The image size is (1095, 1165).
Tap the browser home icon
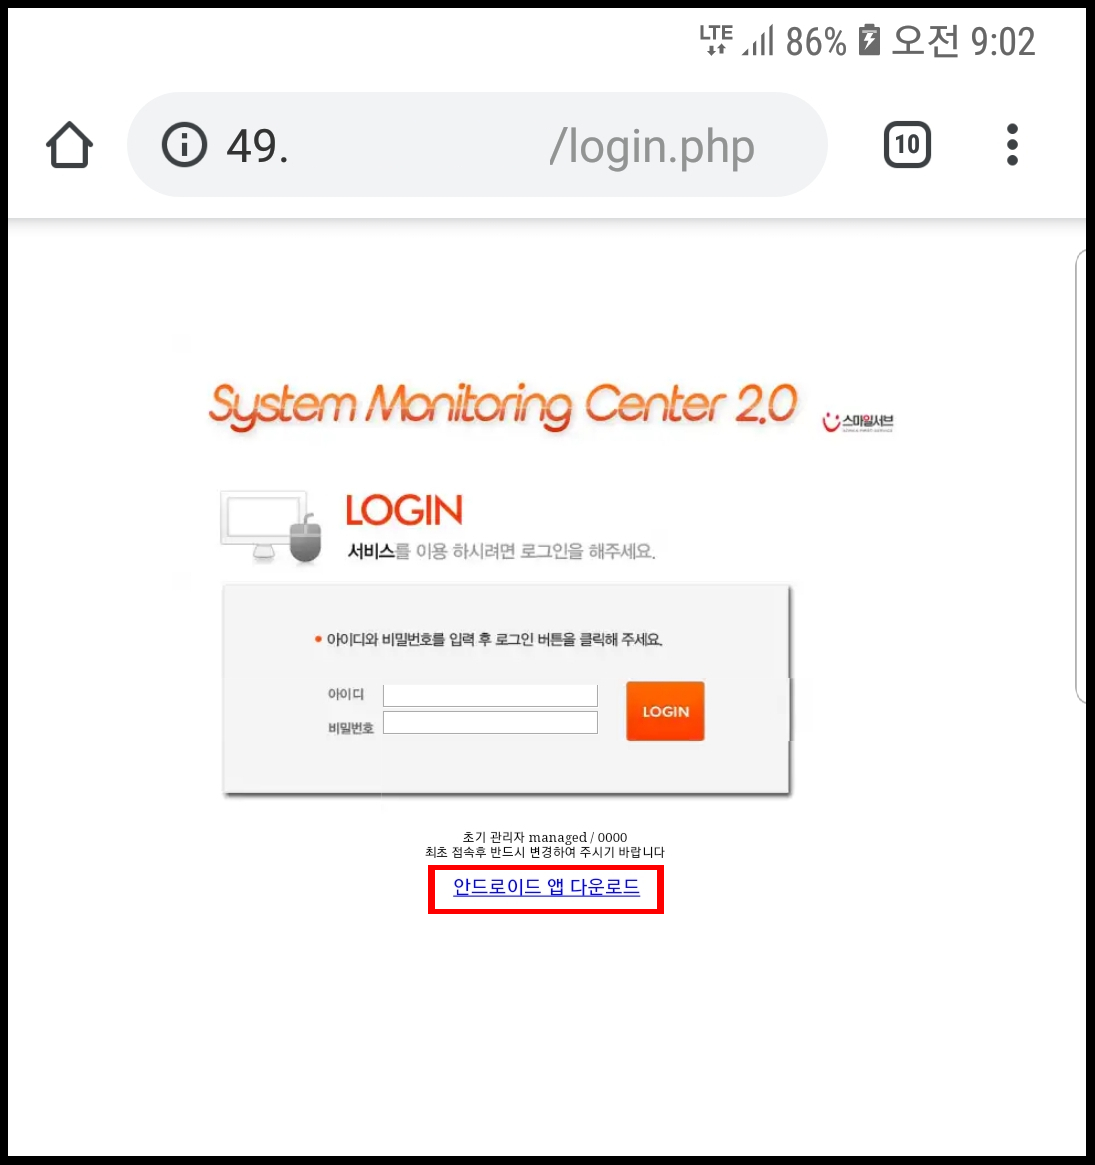pos(69,145)
